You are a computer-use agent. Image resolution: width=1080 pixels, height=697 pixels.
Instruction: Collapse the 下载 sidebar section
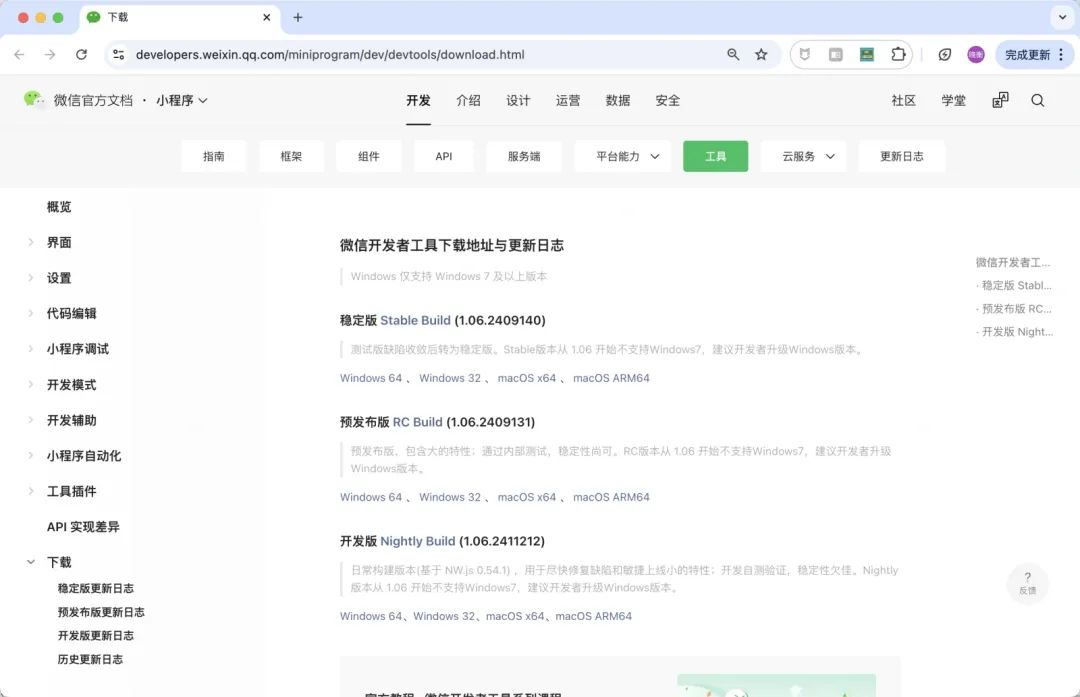point(31,562)
